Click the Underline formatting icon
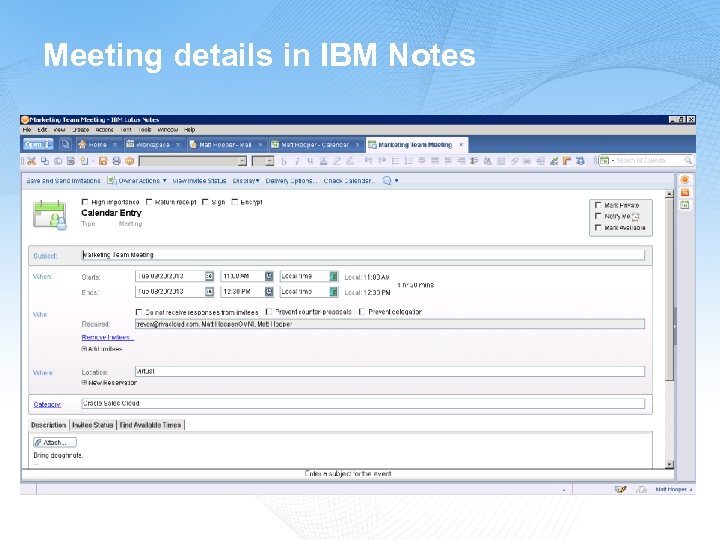The width and height of the screenshot is (720, 540). click(x=310, y=161)
